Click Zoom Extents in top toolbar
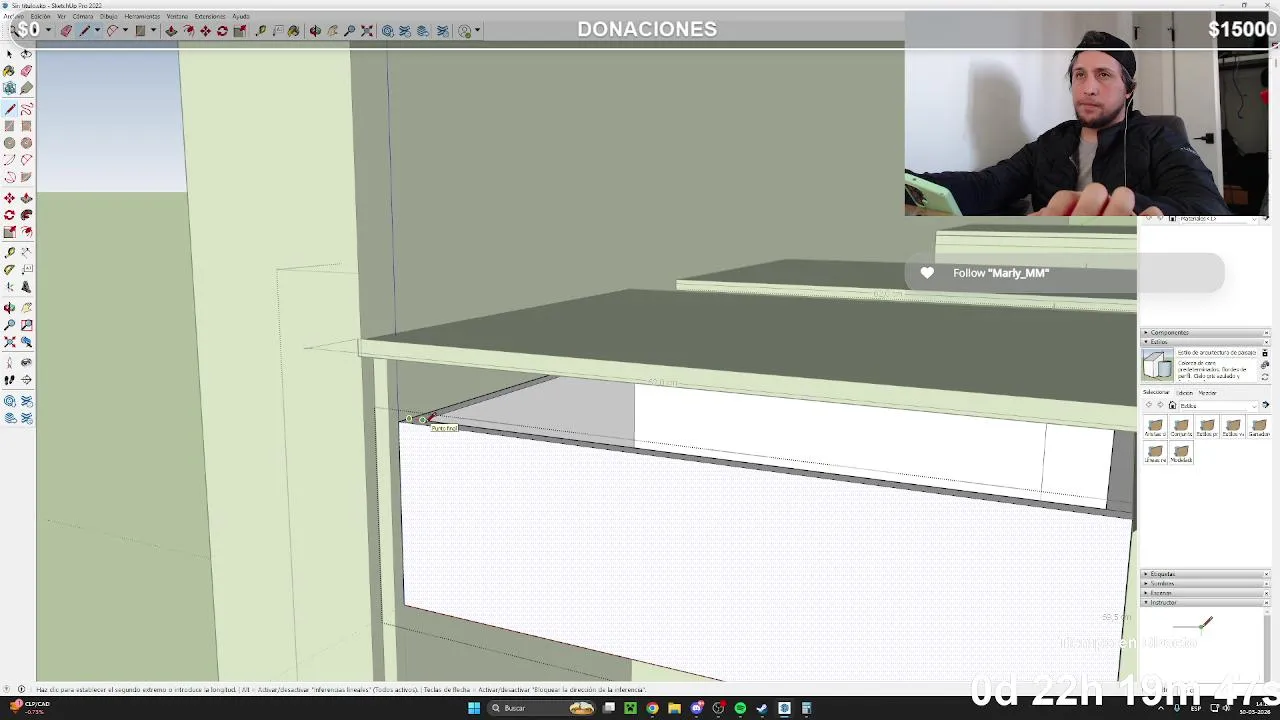The height and width of the screenshot is (720, 1280). (367, 31)
